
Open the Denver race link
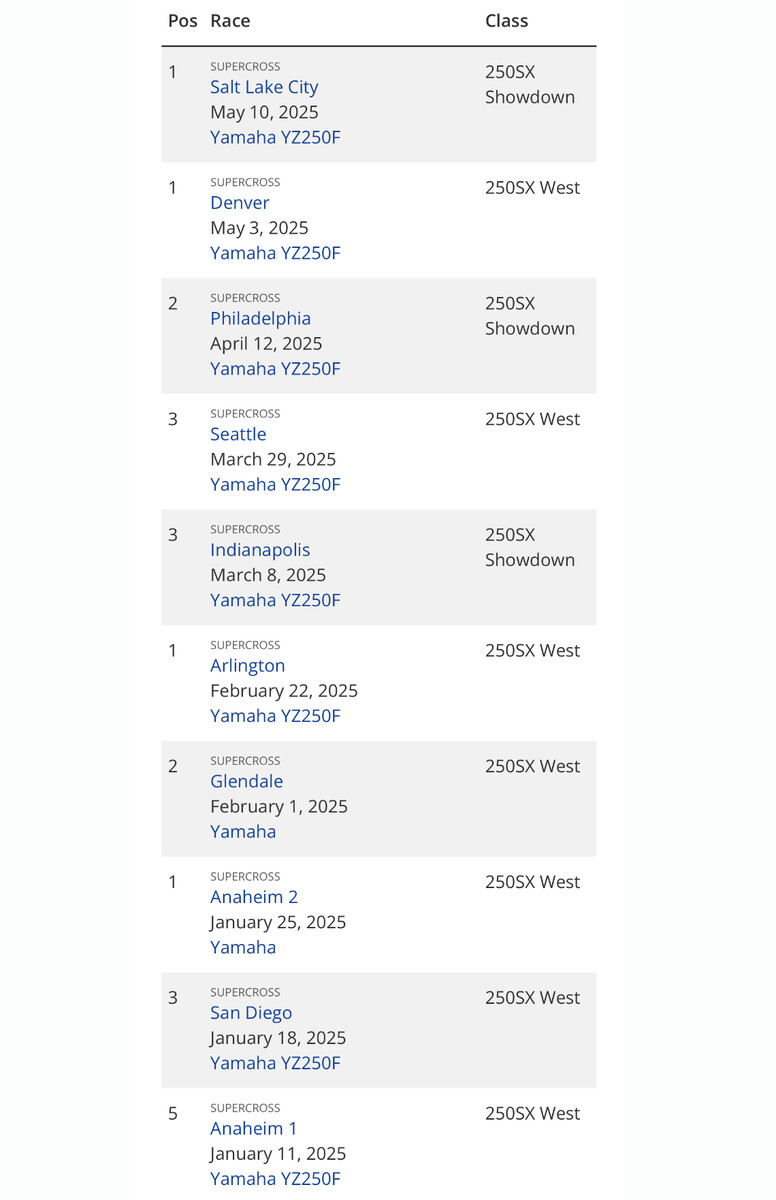coord(240,203)
